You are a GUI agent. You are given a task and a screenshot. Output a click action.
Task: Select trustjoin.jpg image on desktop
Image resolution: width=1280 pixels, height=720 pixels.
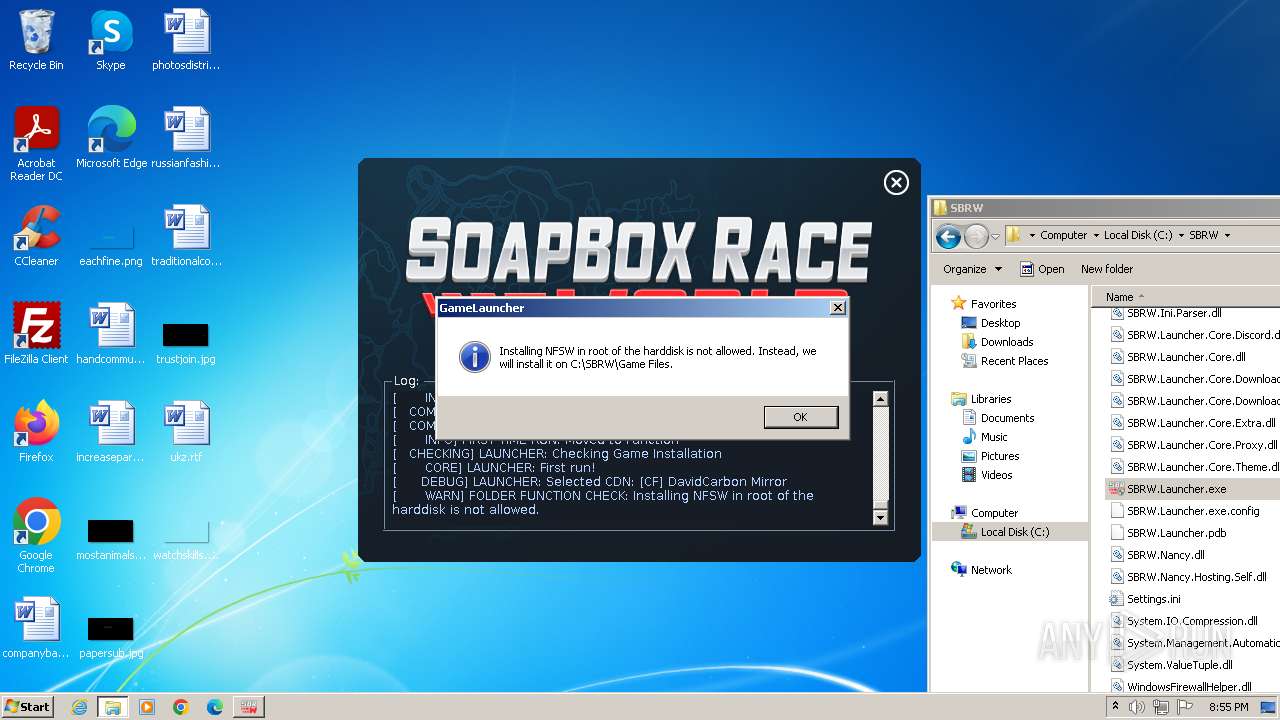point(186,343)
